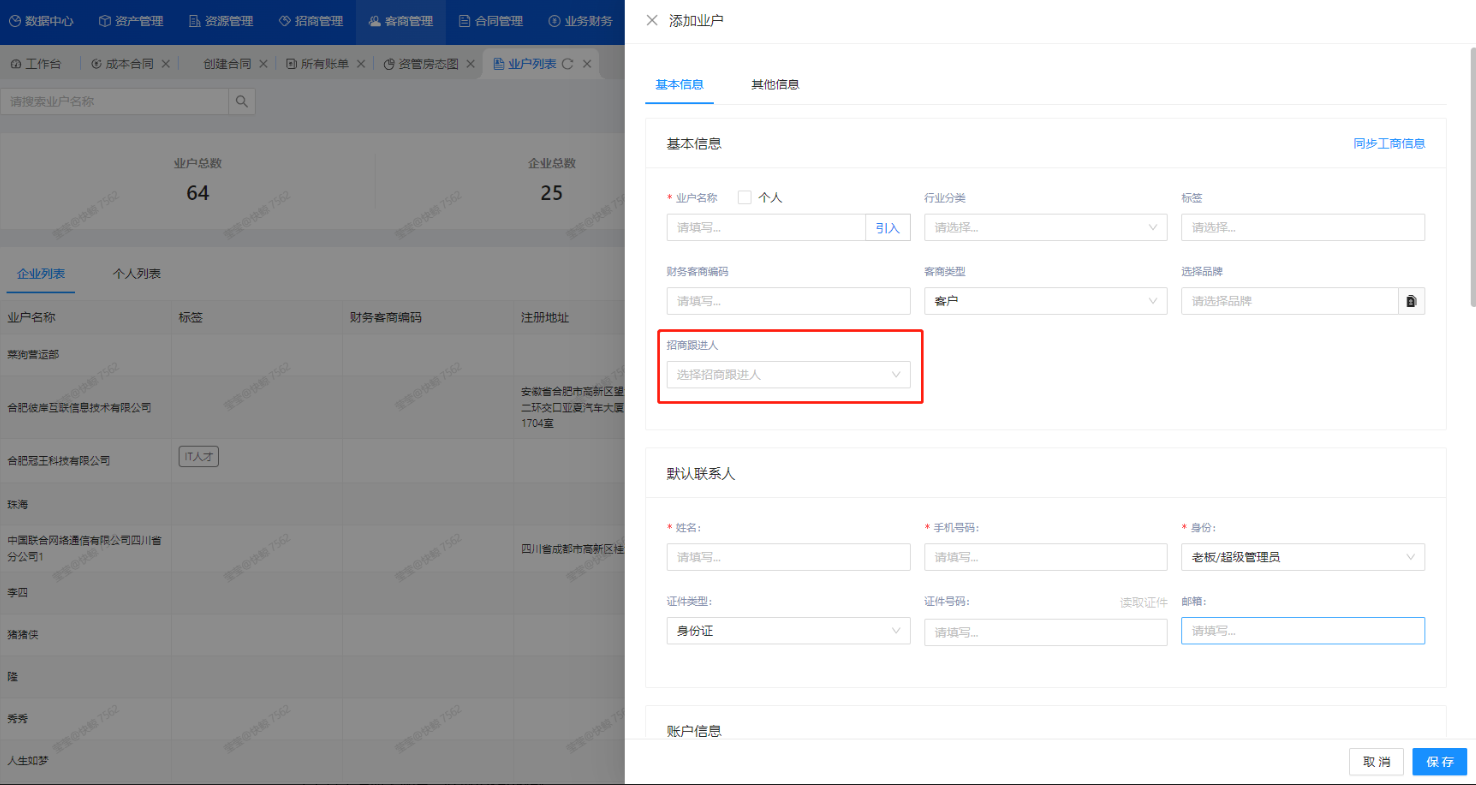The width and height of the screenshot is (1476, 785).
Task: Focus the 手机号码 input field
Action: (1045, 557)
